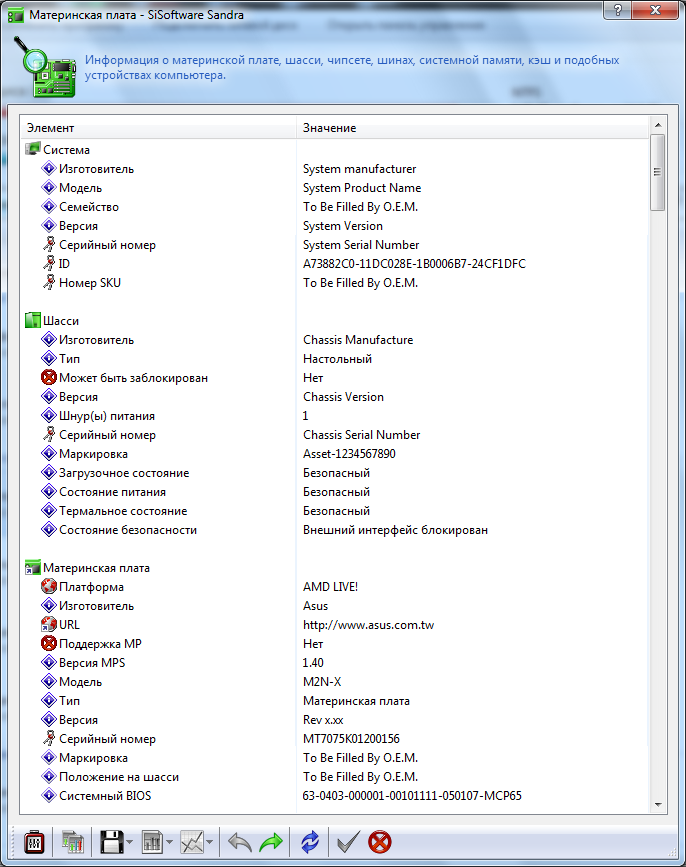Select the Asset-1234567890 value
The image size is (686, 867).
click(349, 454)
